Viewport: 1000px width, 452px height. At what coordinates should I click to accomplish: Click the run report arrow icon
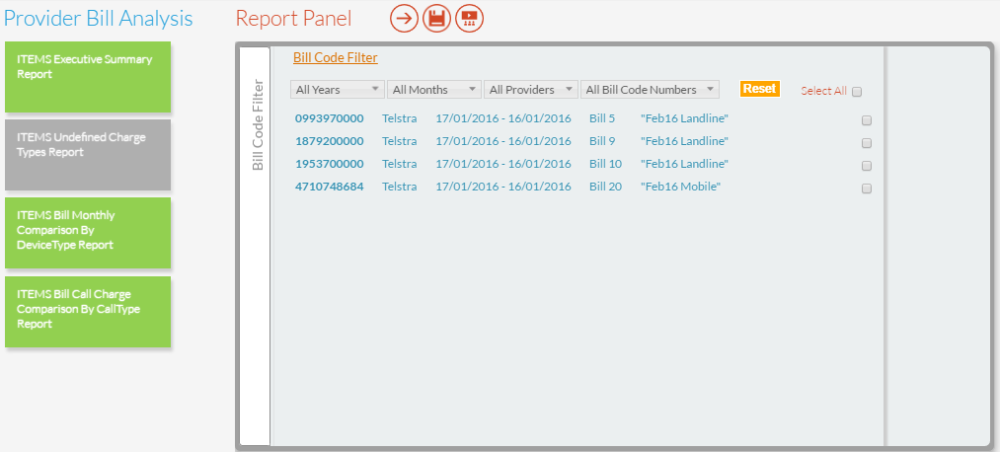(404, 18)
